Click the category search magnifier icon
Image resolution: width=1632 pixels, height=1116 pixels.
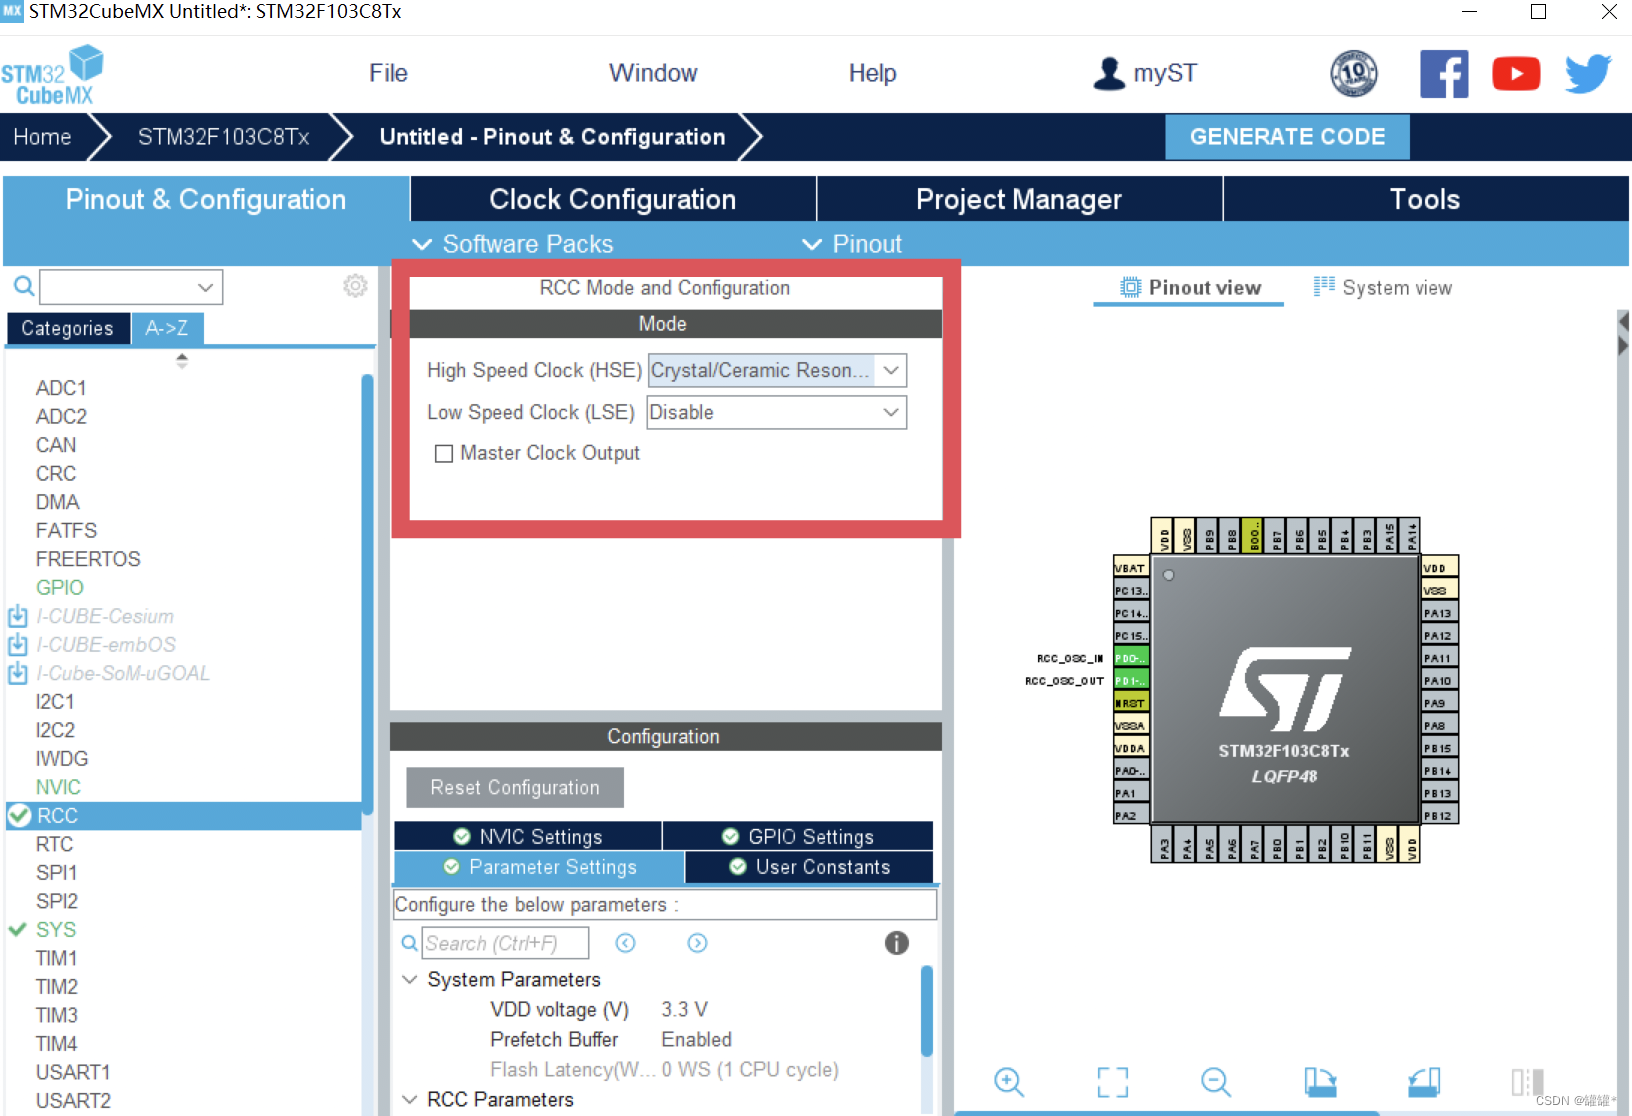coord(24,287)
